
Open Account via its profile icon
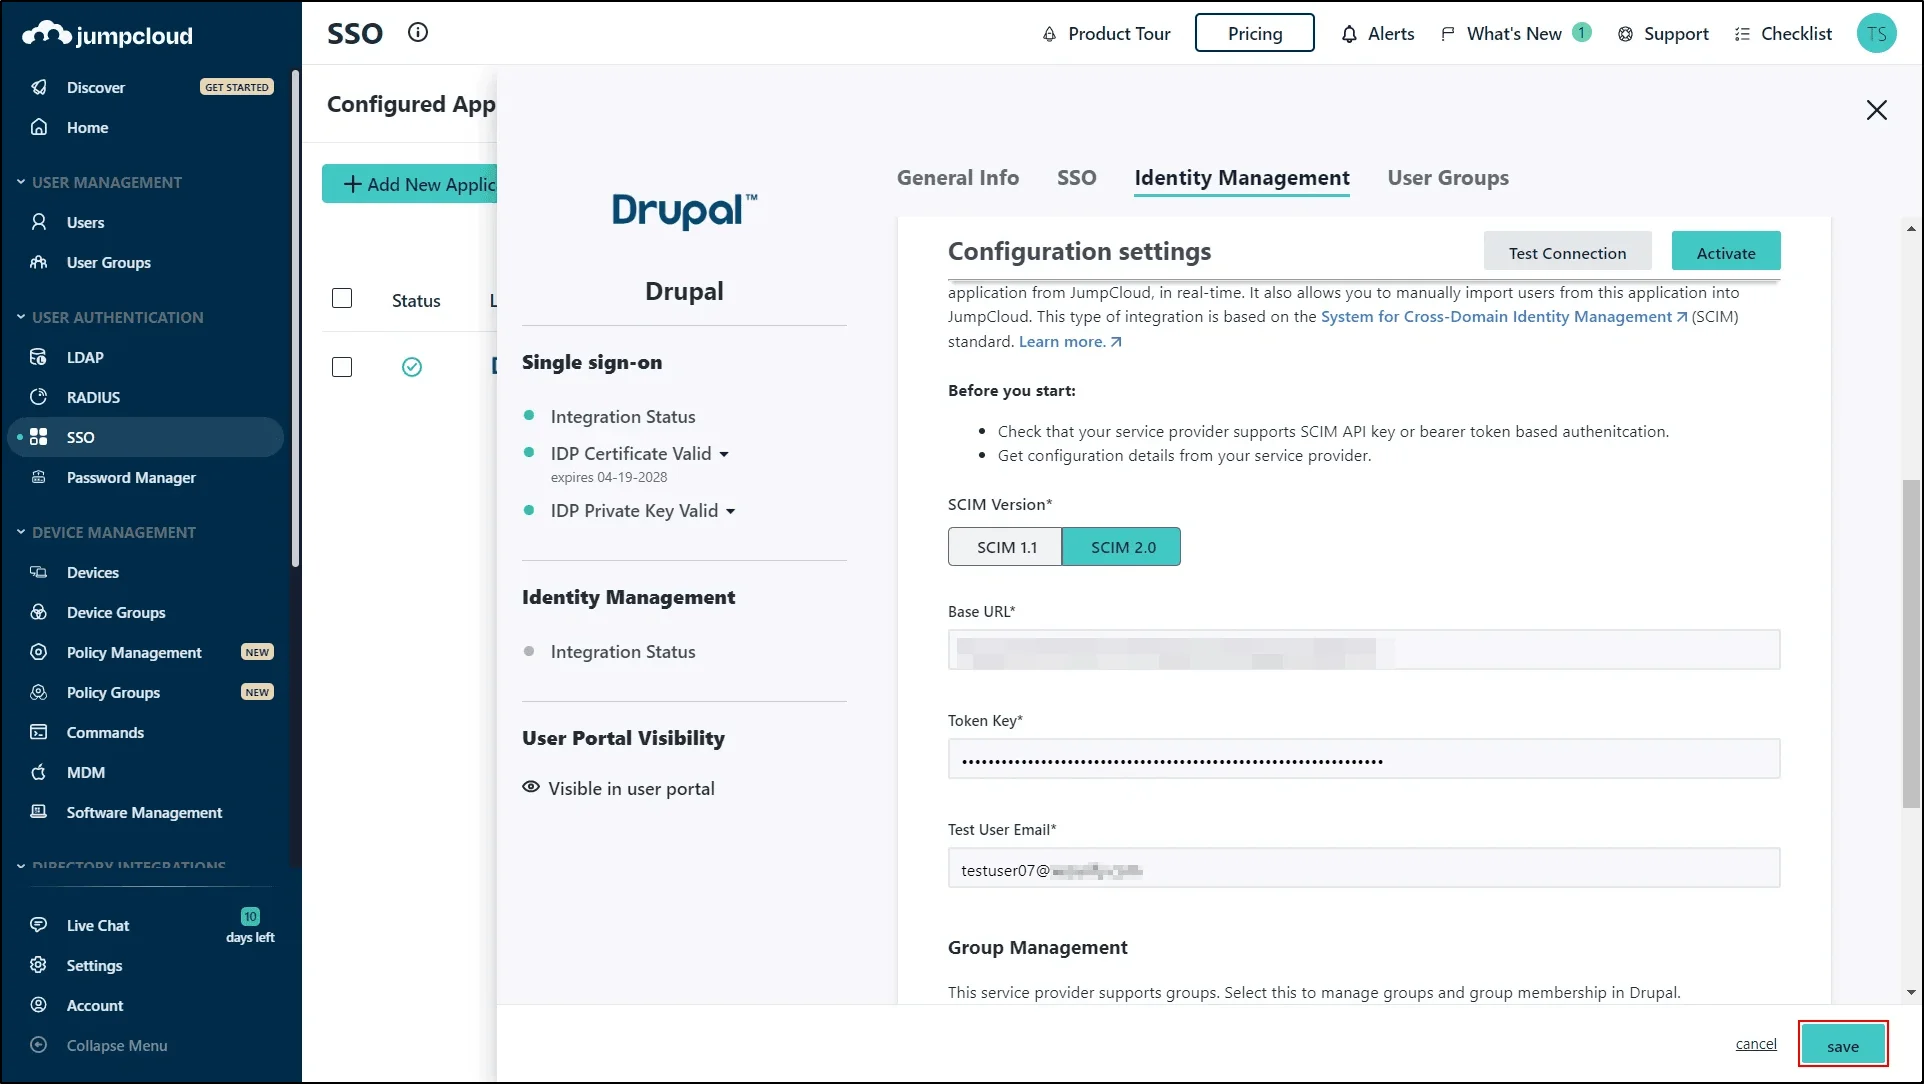pyautogui.click(x=39, y=1005)
